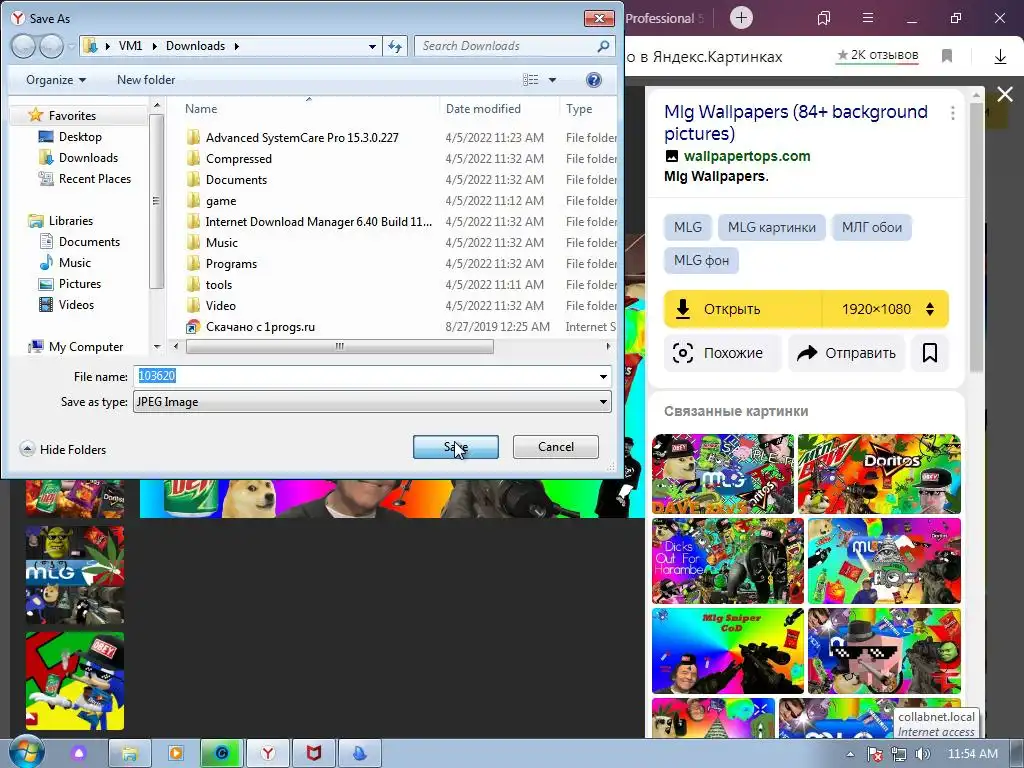Click Похожие to find similar images
Screen dimensions: 1024x768
(x=722, y=353)
